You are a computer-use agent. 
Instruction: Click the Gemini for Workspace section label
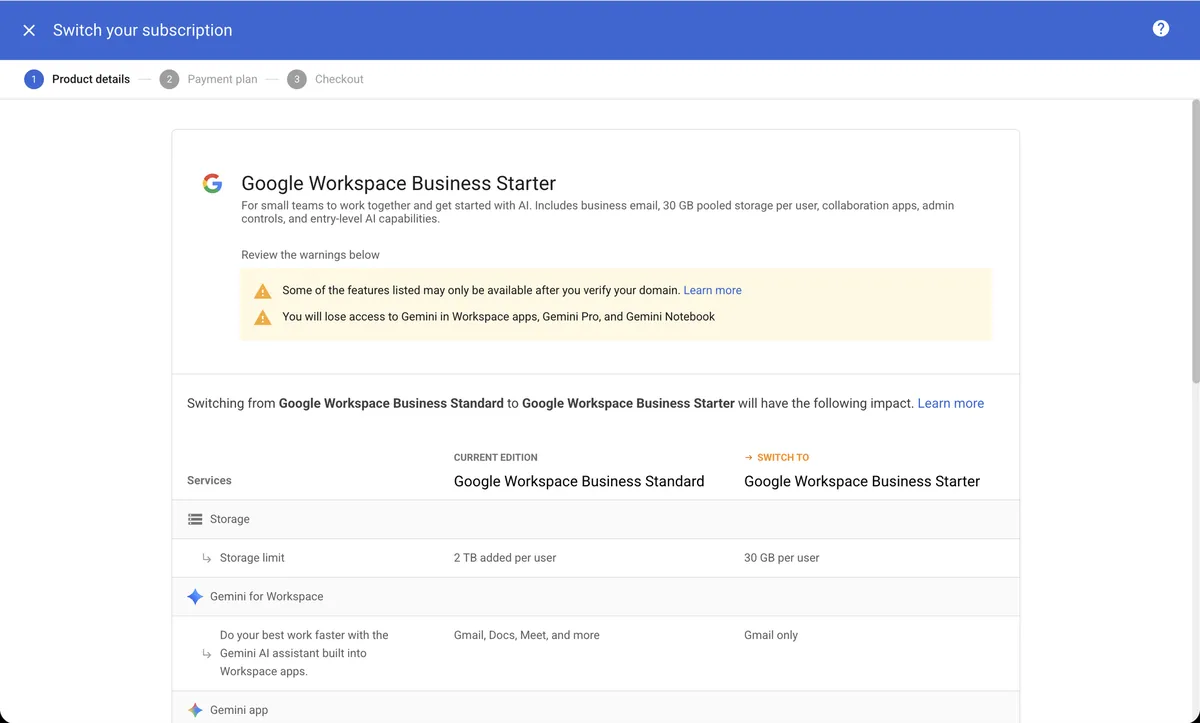267,596
